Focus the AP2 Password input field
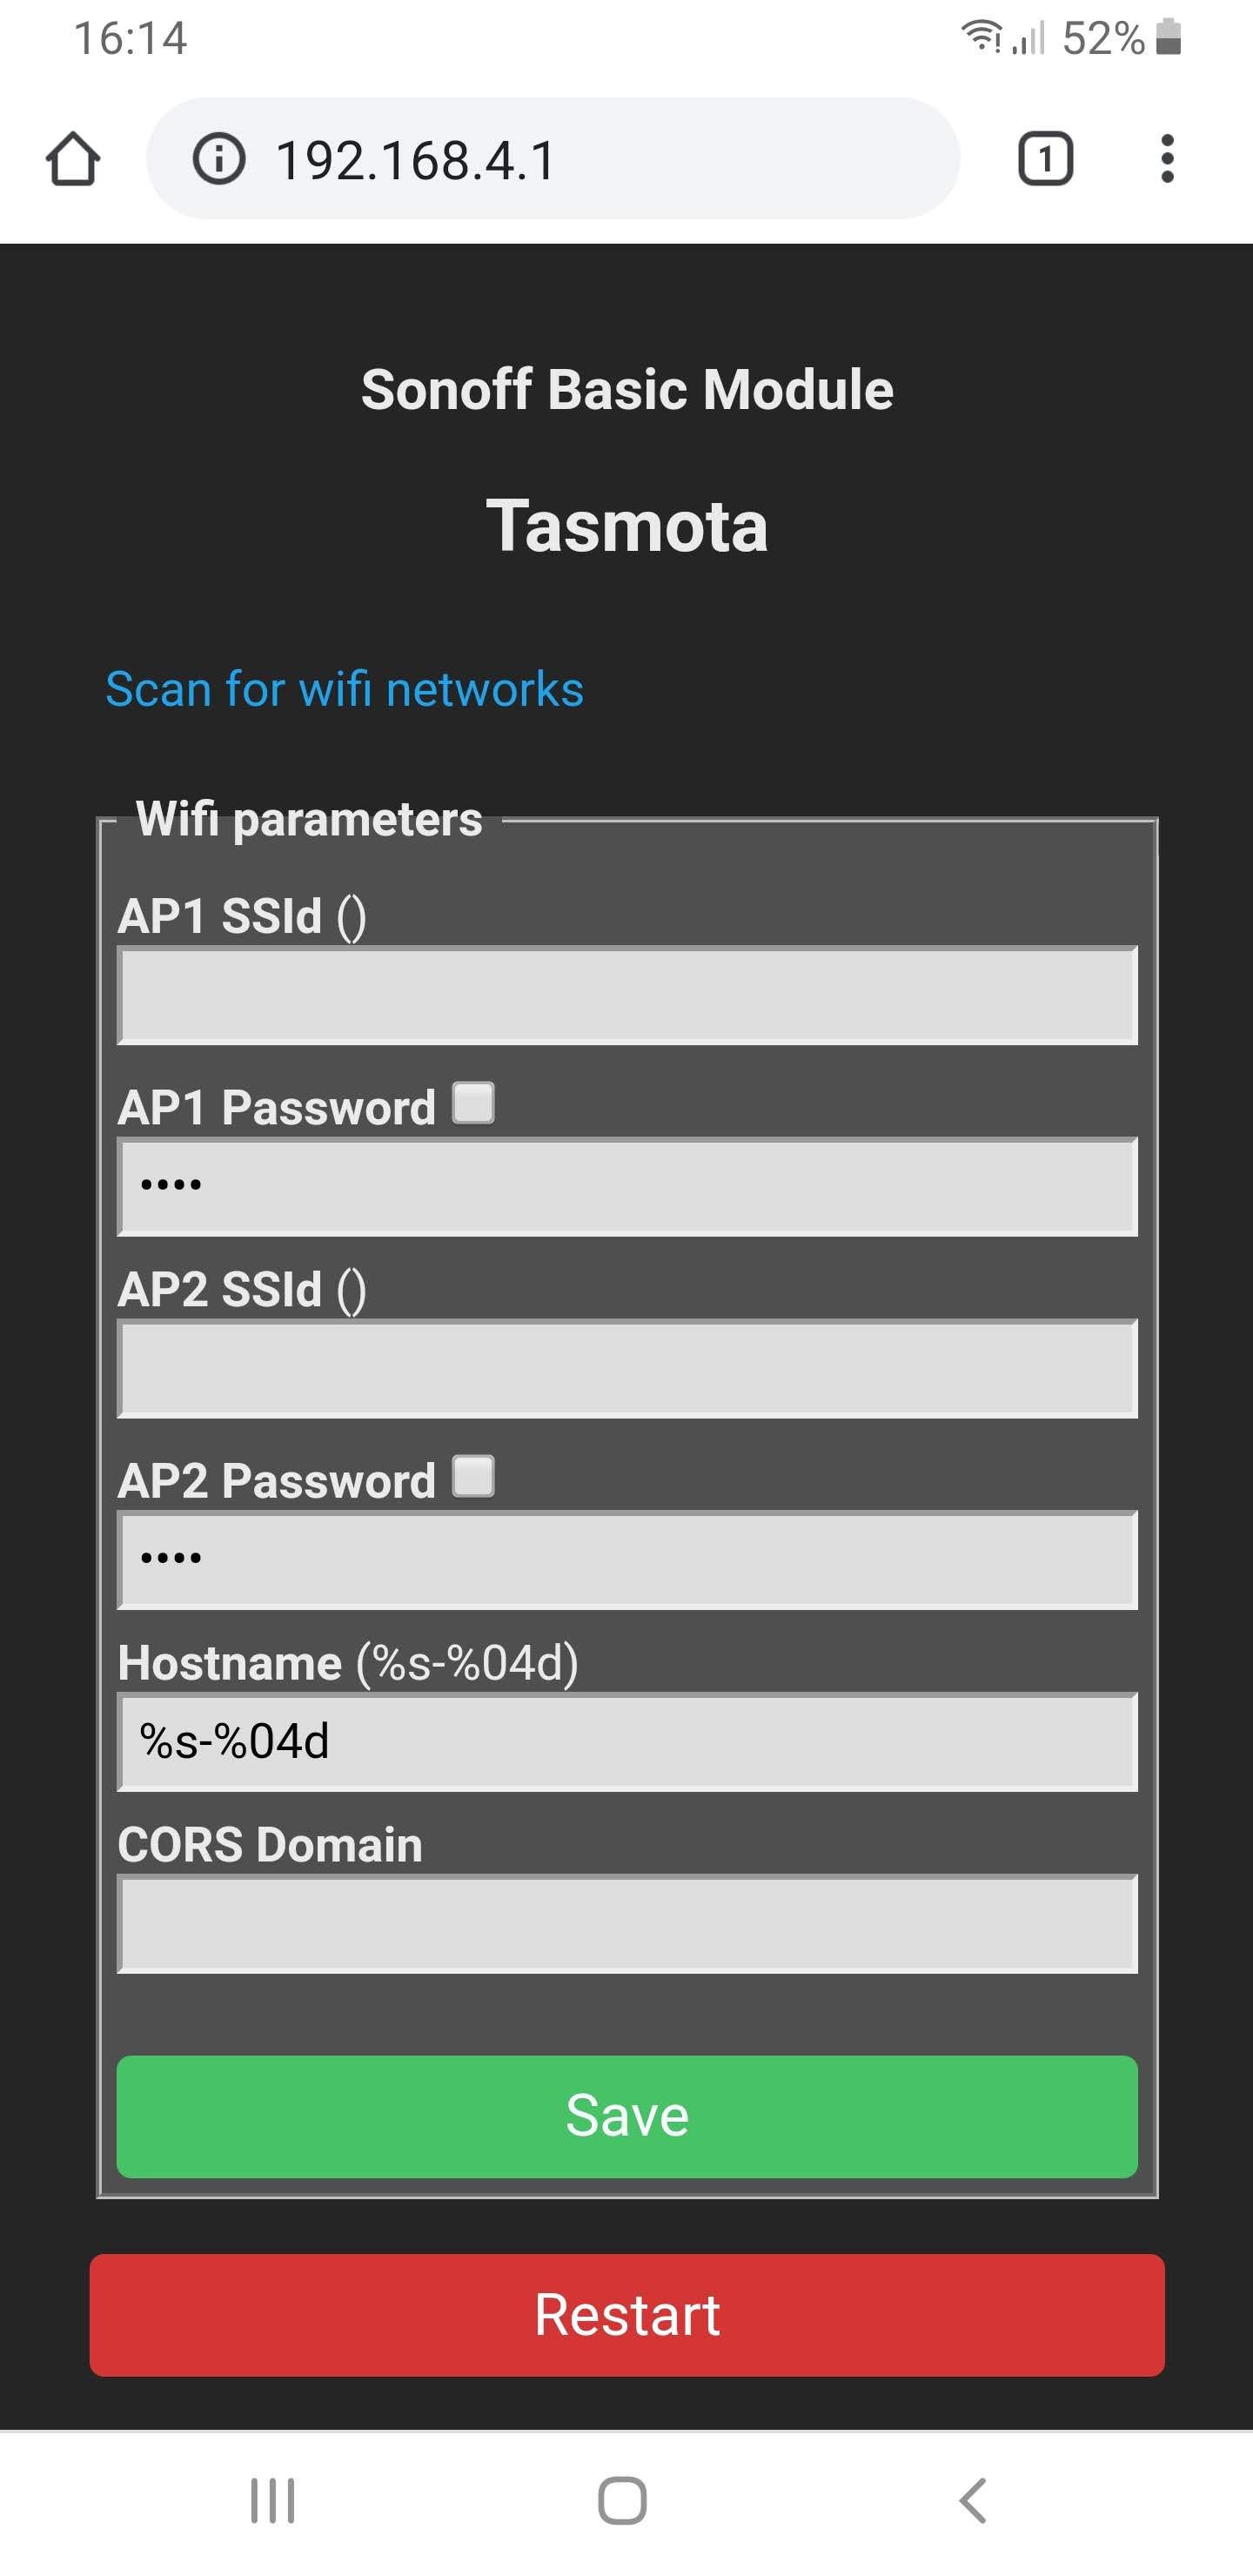This screenshot has height=2576, width=1253. point(627,1559)
